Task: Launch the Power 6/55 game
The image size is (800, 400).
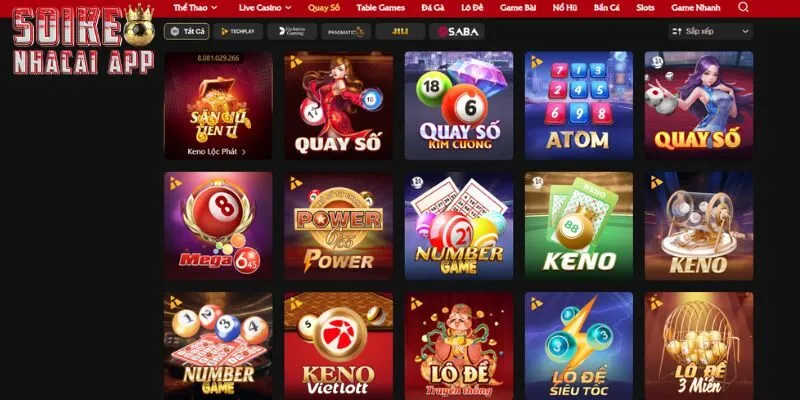Action: pos(338,226)
